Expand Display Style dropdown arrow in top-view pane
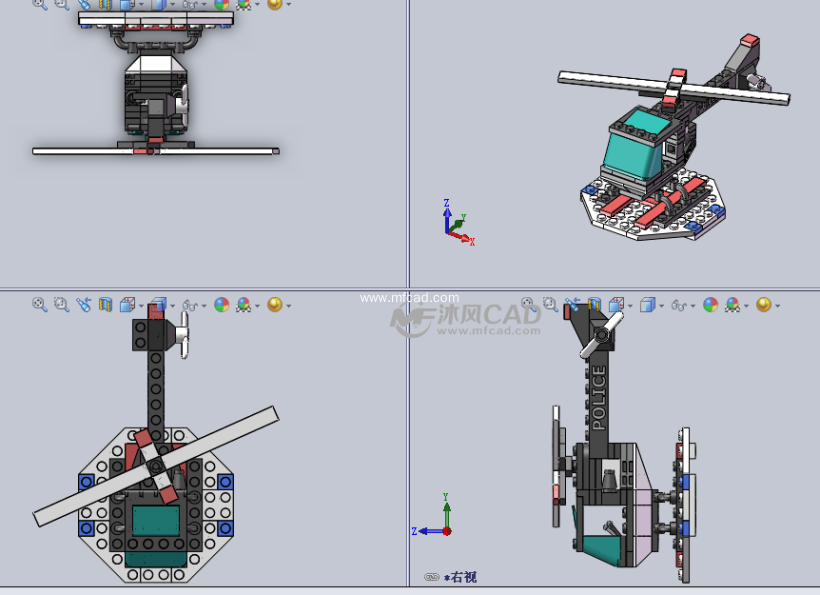820x595 pixels. point(173,306)
